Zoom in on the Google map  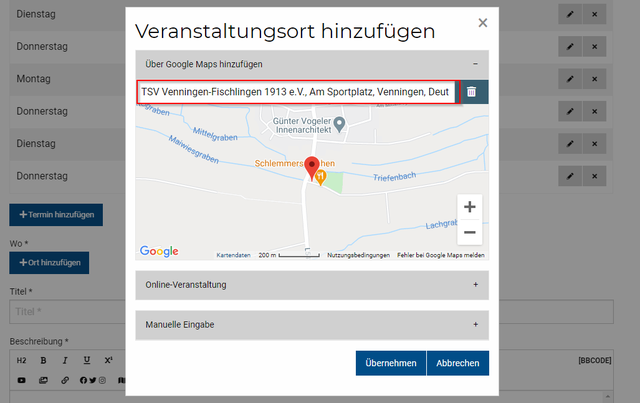tap(470, 207)
